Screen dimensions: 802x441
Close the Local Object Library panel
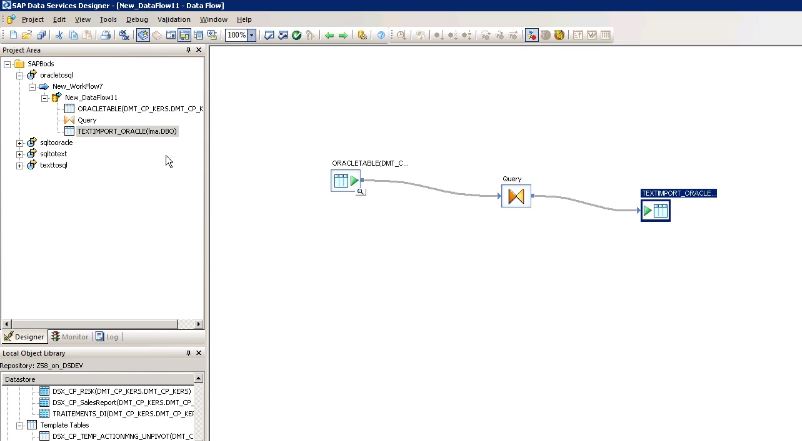tap(199, 353)
